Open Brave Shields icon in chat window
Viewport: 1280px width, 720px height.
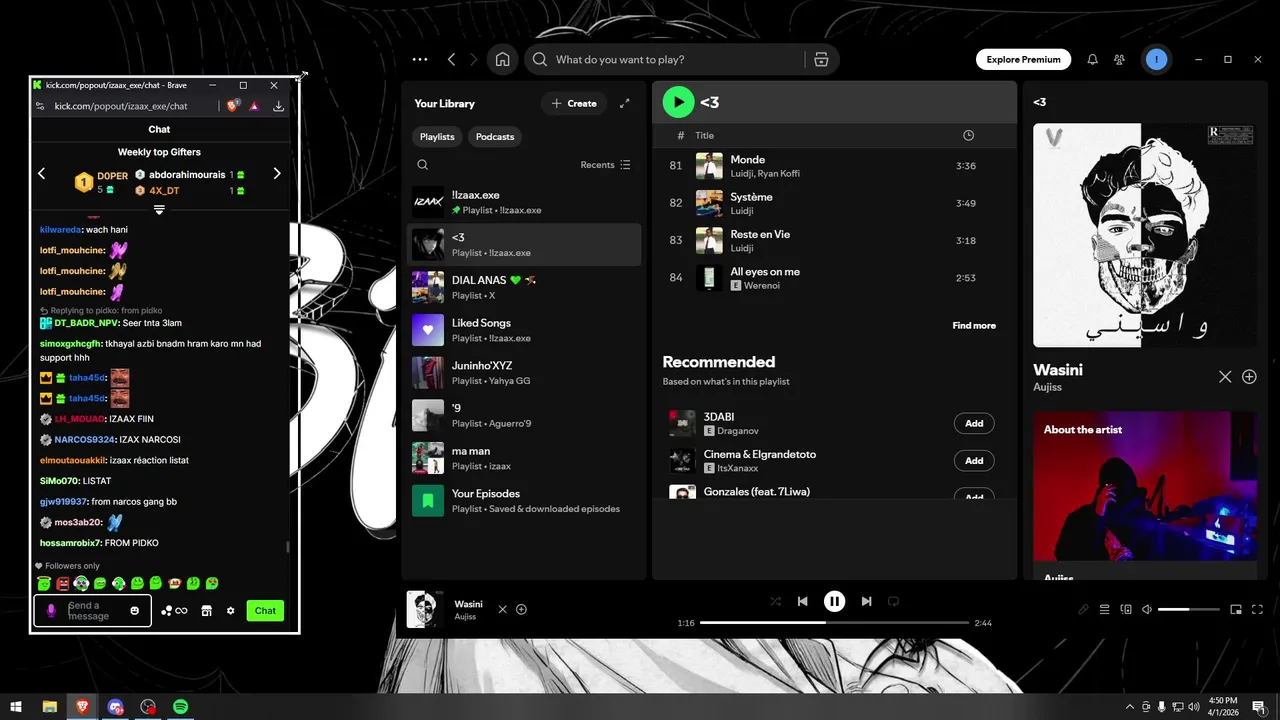click(233, 105)
